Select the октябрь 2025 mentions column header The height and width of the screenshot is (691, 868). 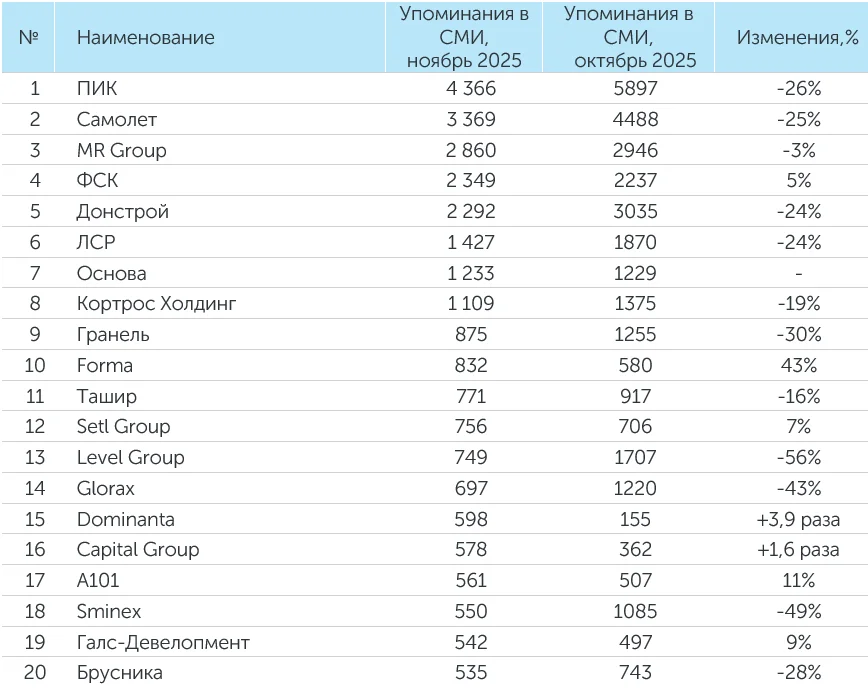click(629, 38)
